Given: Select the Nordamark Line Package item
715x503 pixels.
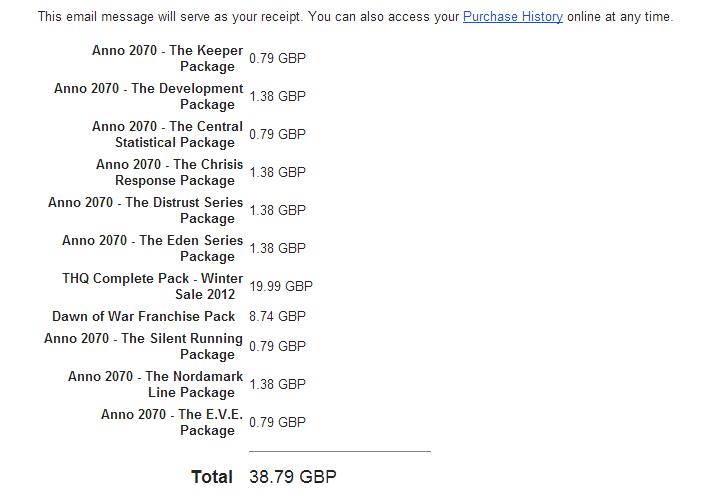Looking at the screenshot, I should (x=156, y=385).
